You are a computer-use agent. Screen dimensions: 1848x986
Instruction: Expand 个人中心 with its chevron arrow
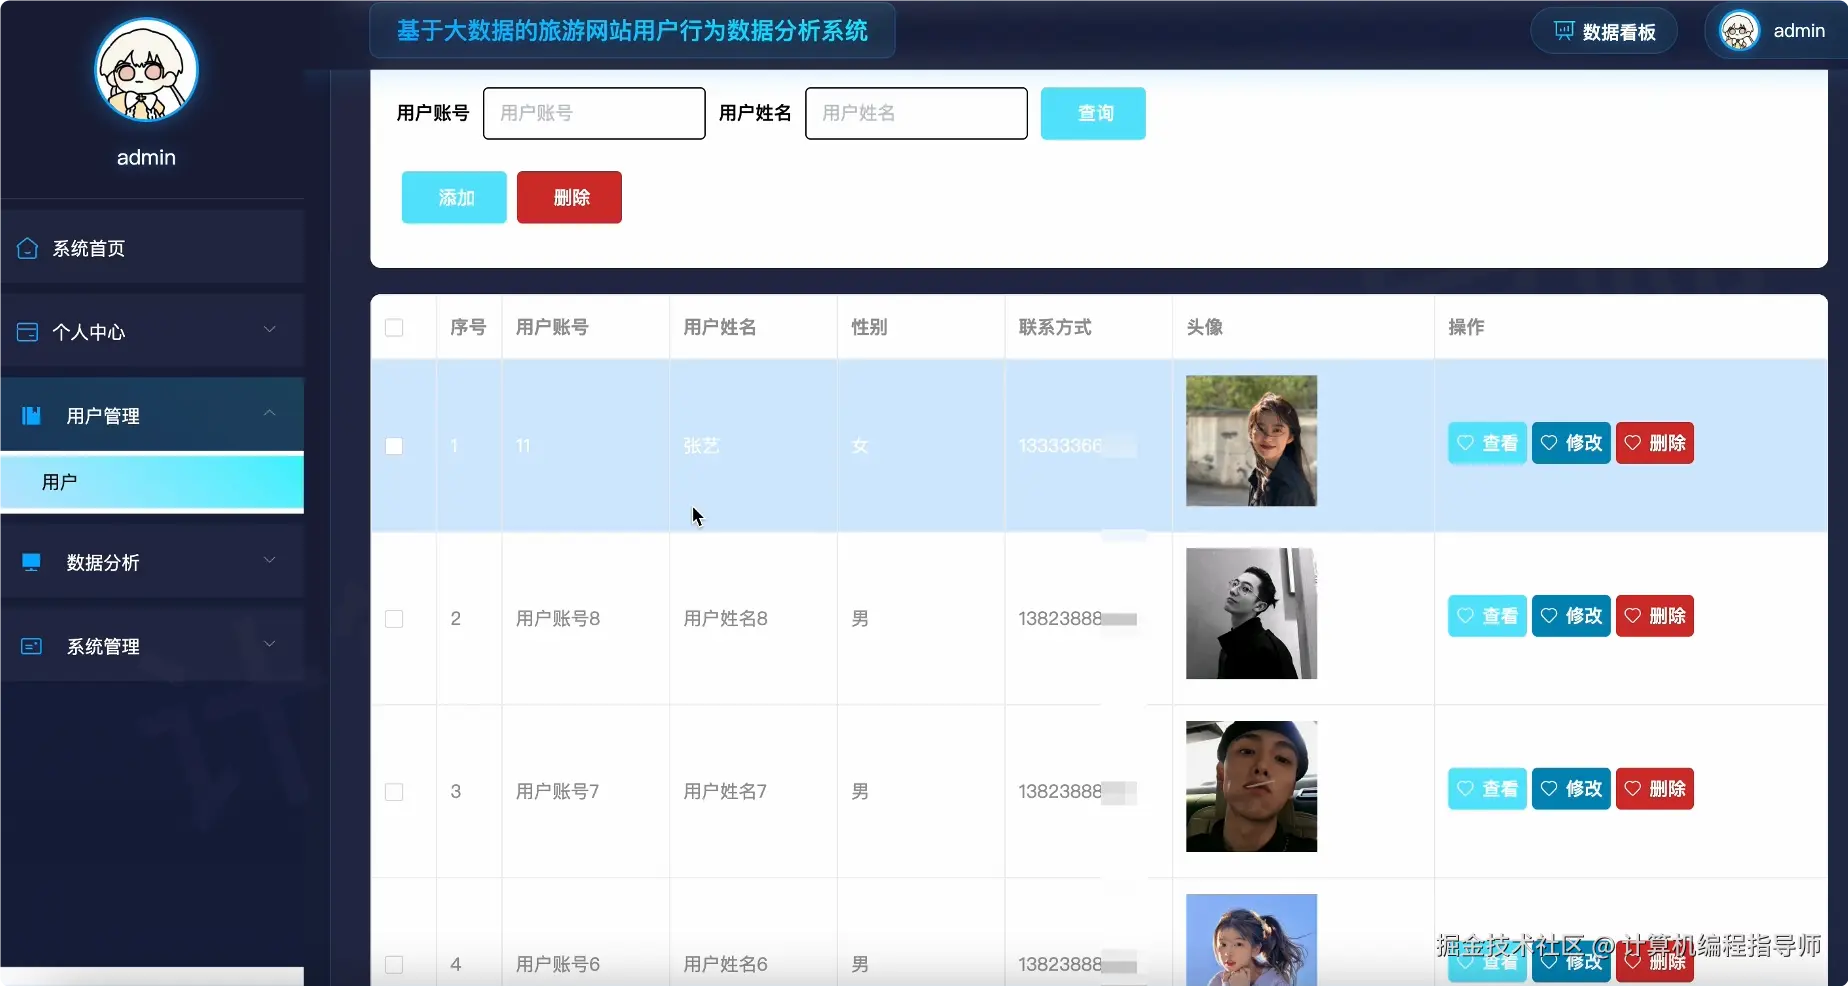pos(269,330)
